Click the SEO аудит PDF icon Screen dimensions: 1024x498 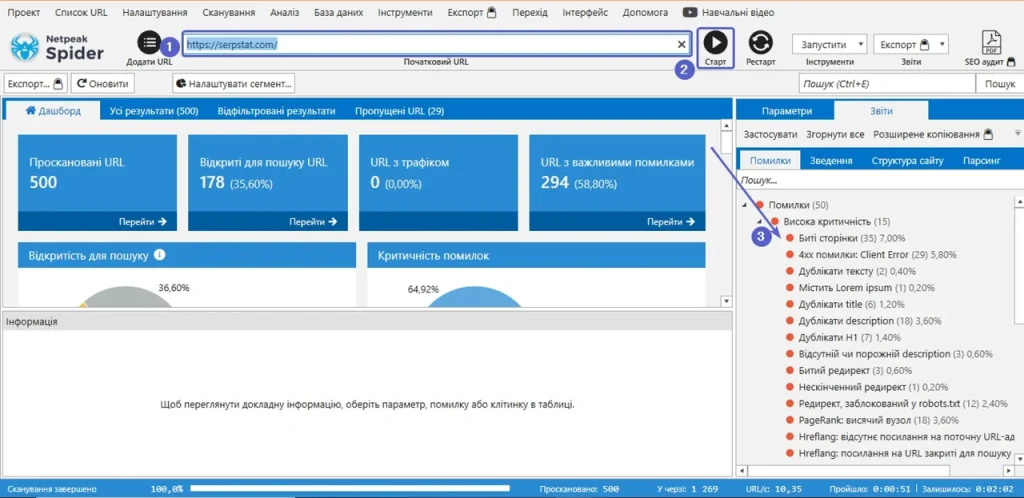(991, 43)
